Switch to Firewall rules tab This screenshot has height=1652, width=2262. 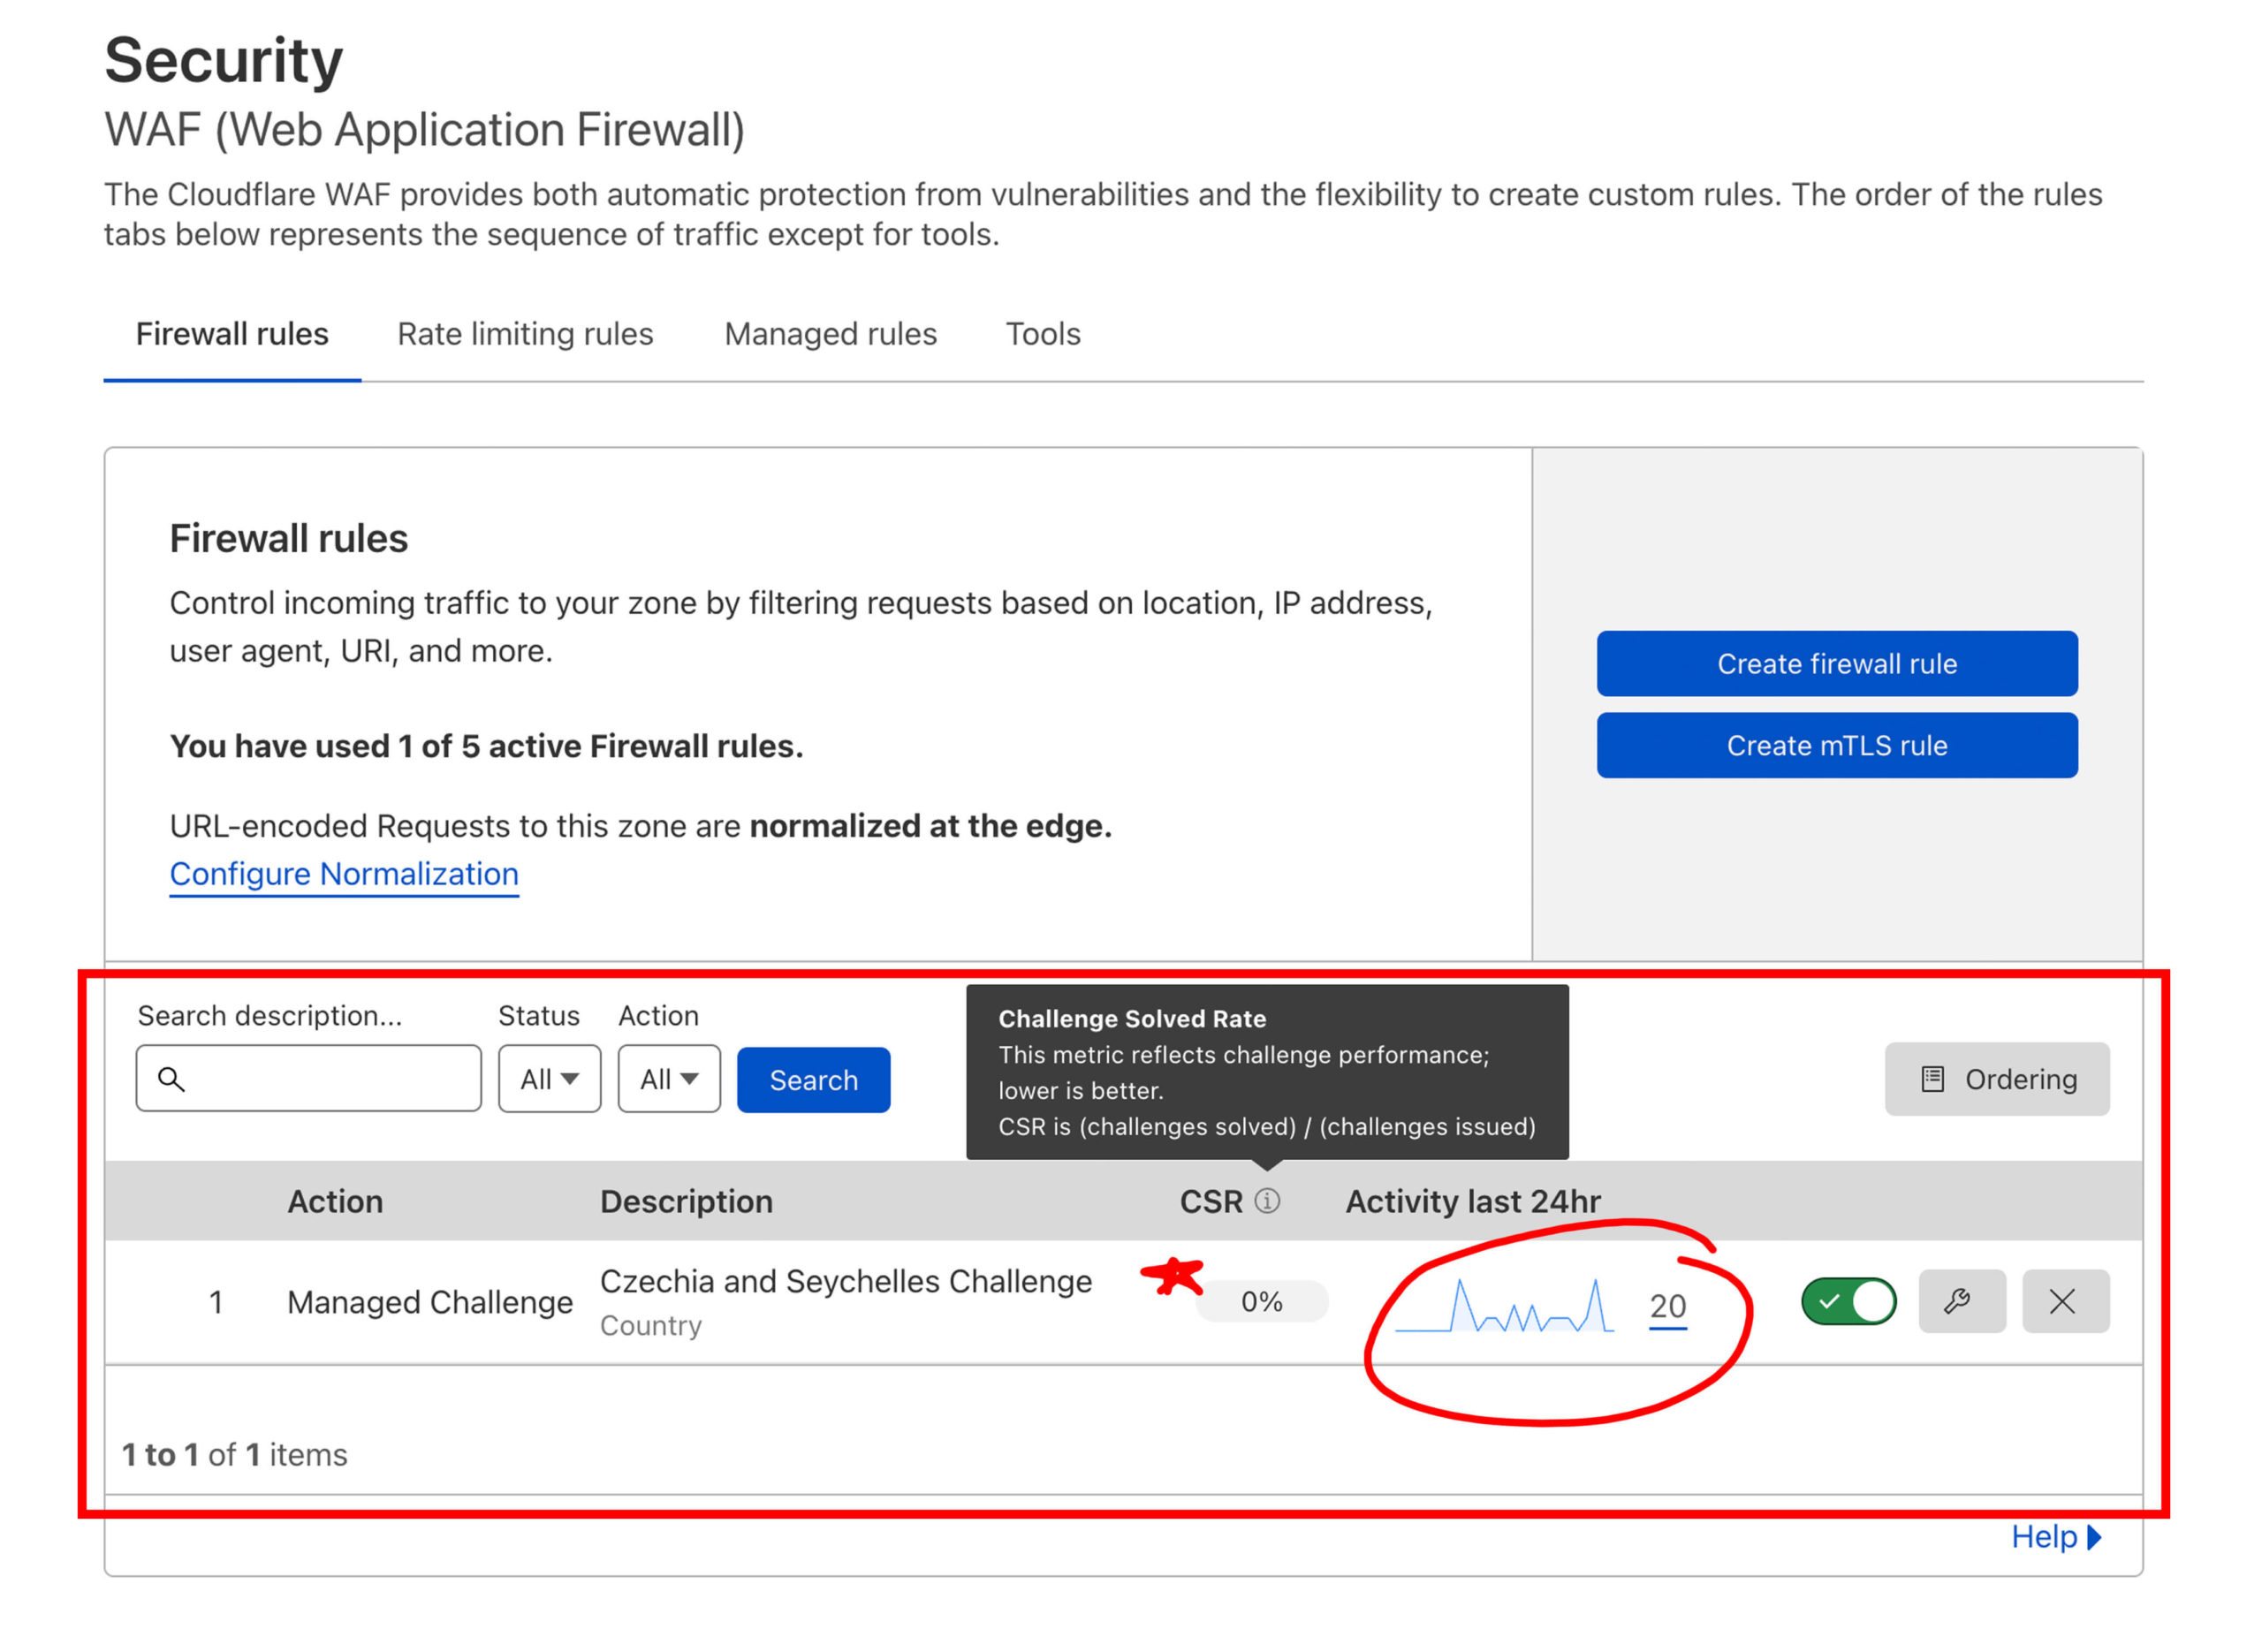[x=232, y=334]
